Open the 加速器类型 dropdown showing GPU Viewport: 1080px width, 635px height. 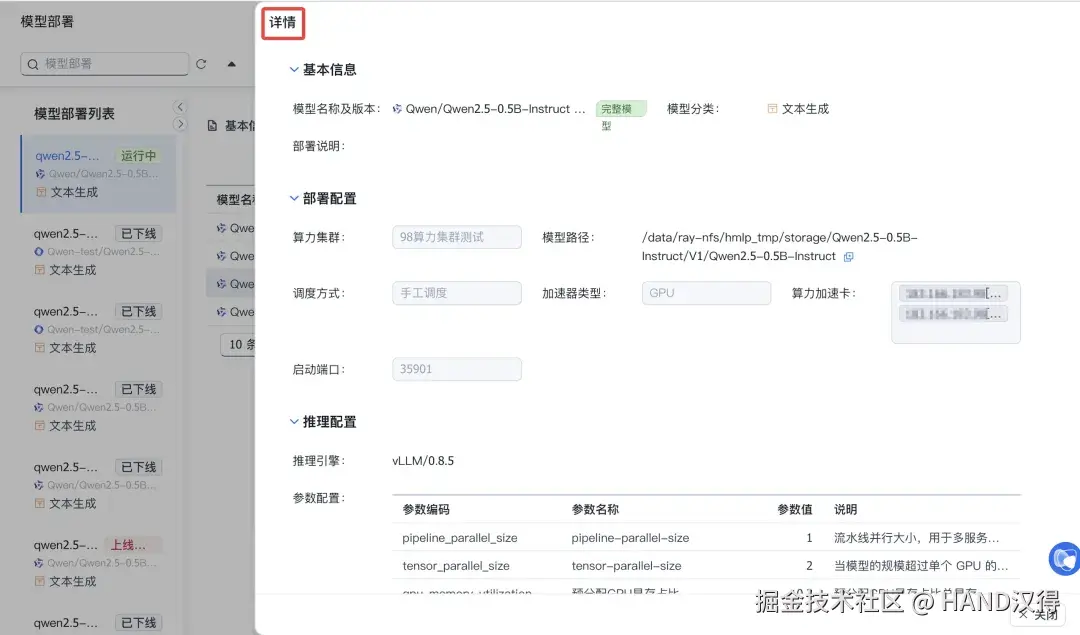point(706,293)
